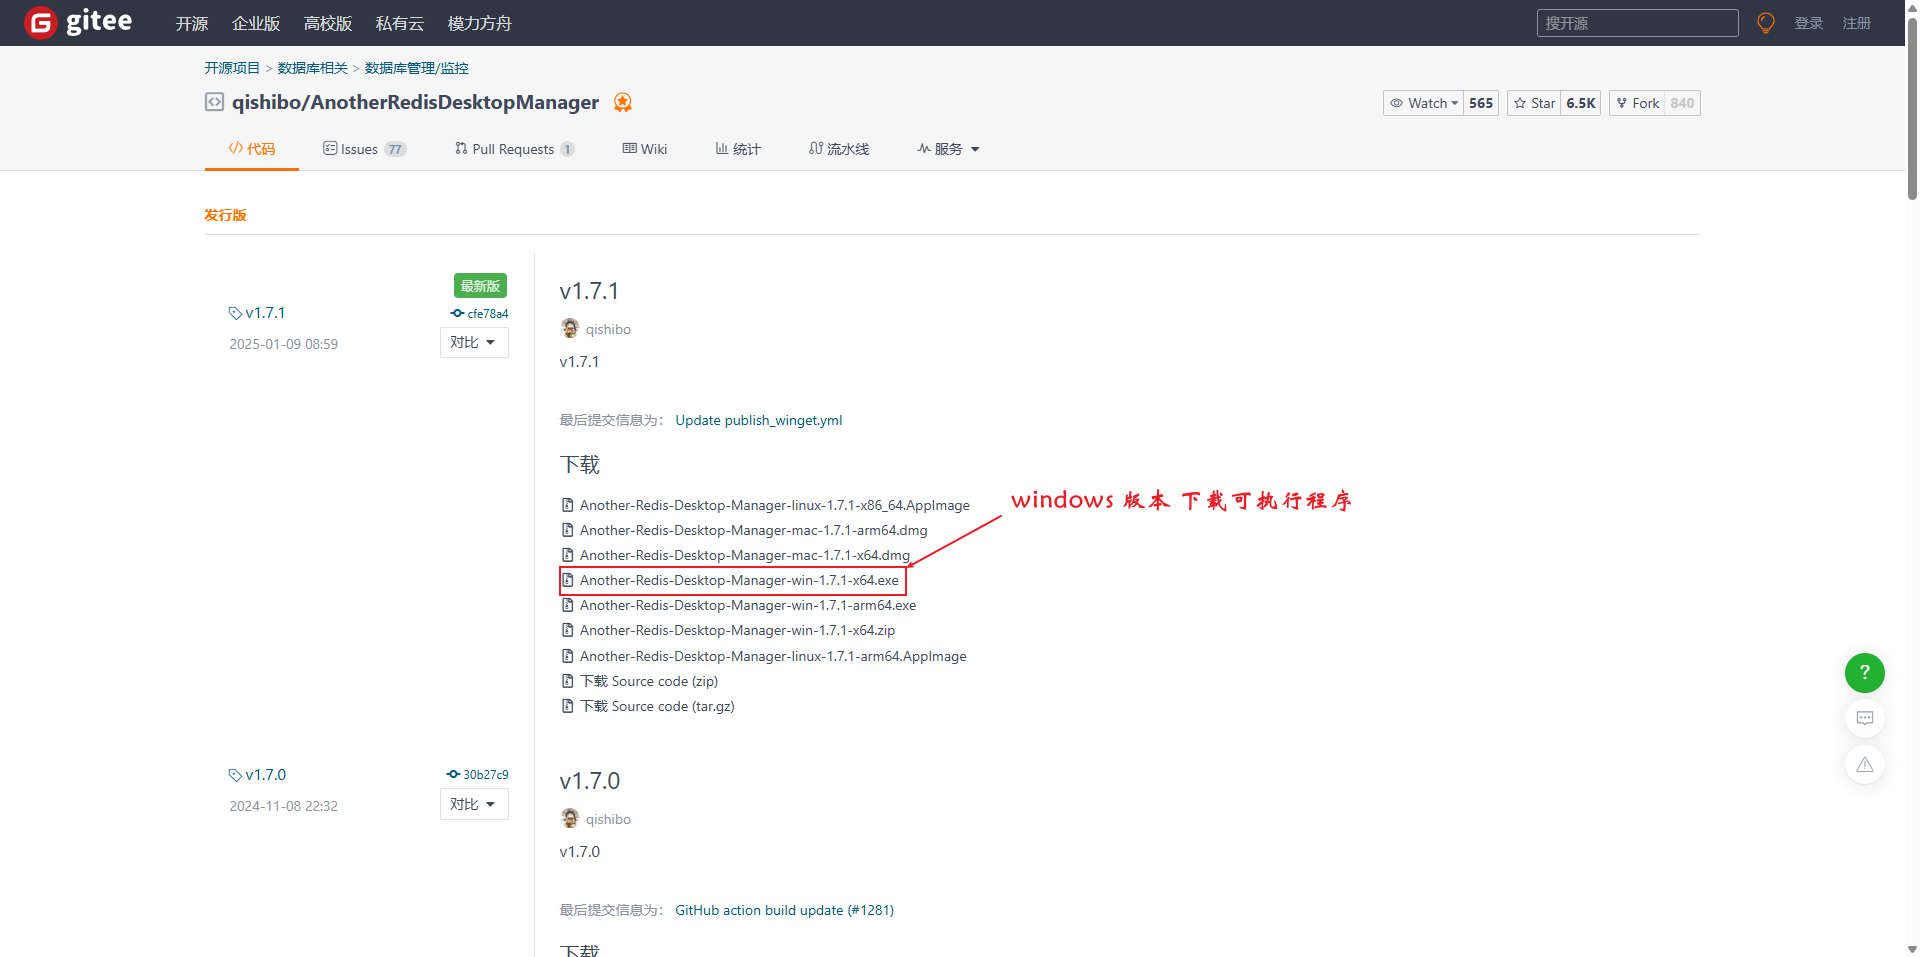Expand the 对比 dropdown for v1.7.0
This screenshot has height=957, width=1920.
pos(474,804)
